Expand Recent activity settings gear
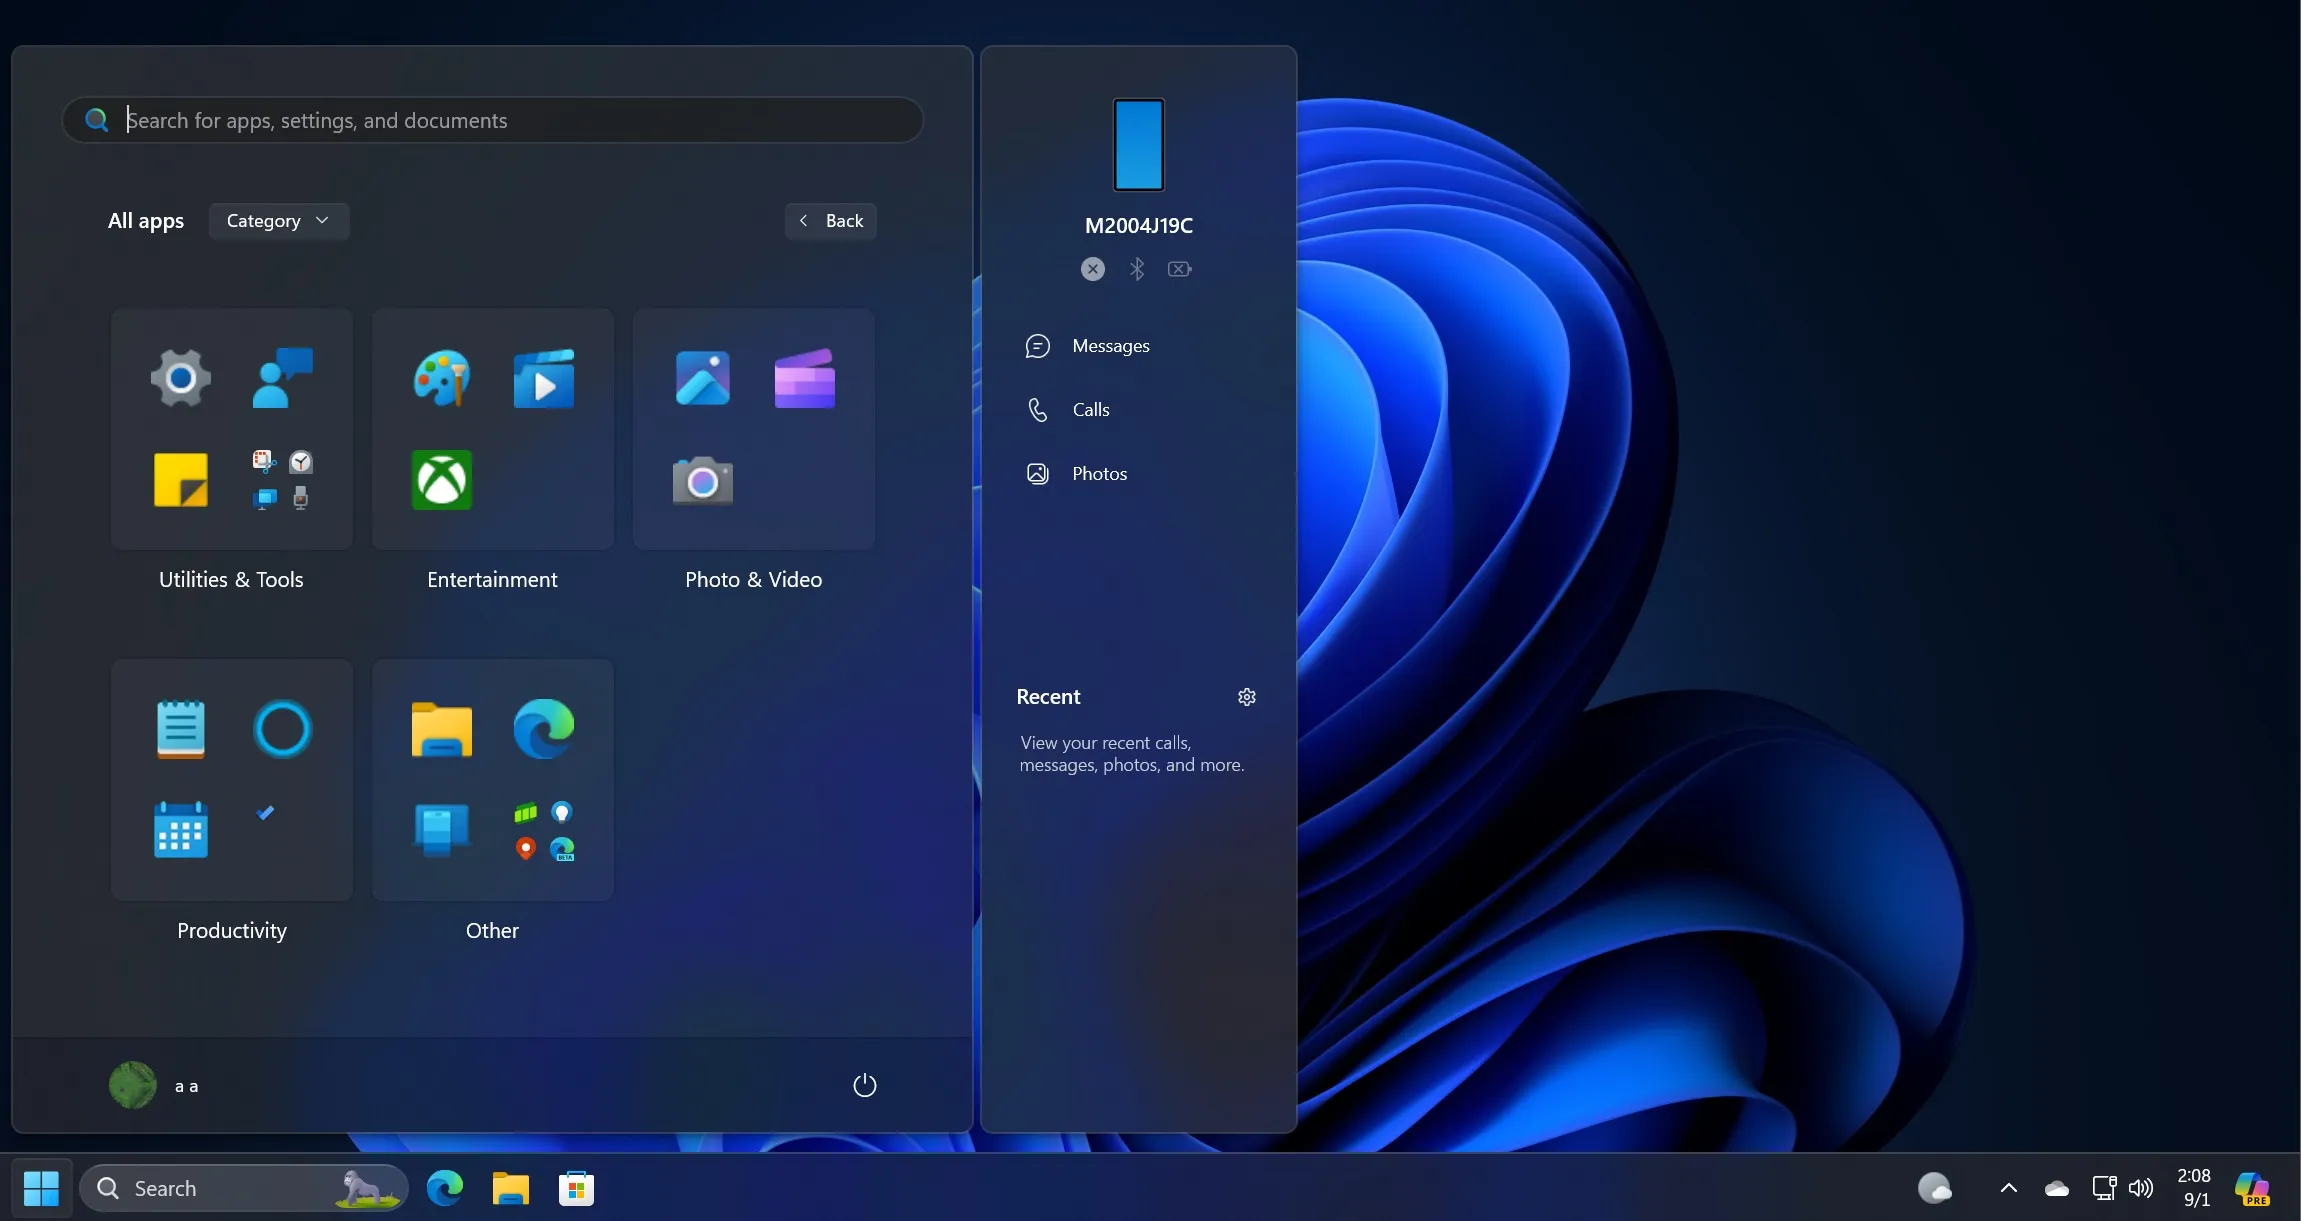The width and height of the screenshot is (2301, 1221). [1246, 697]
